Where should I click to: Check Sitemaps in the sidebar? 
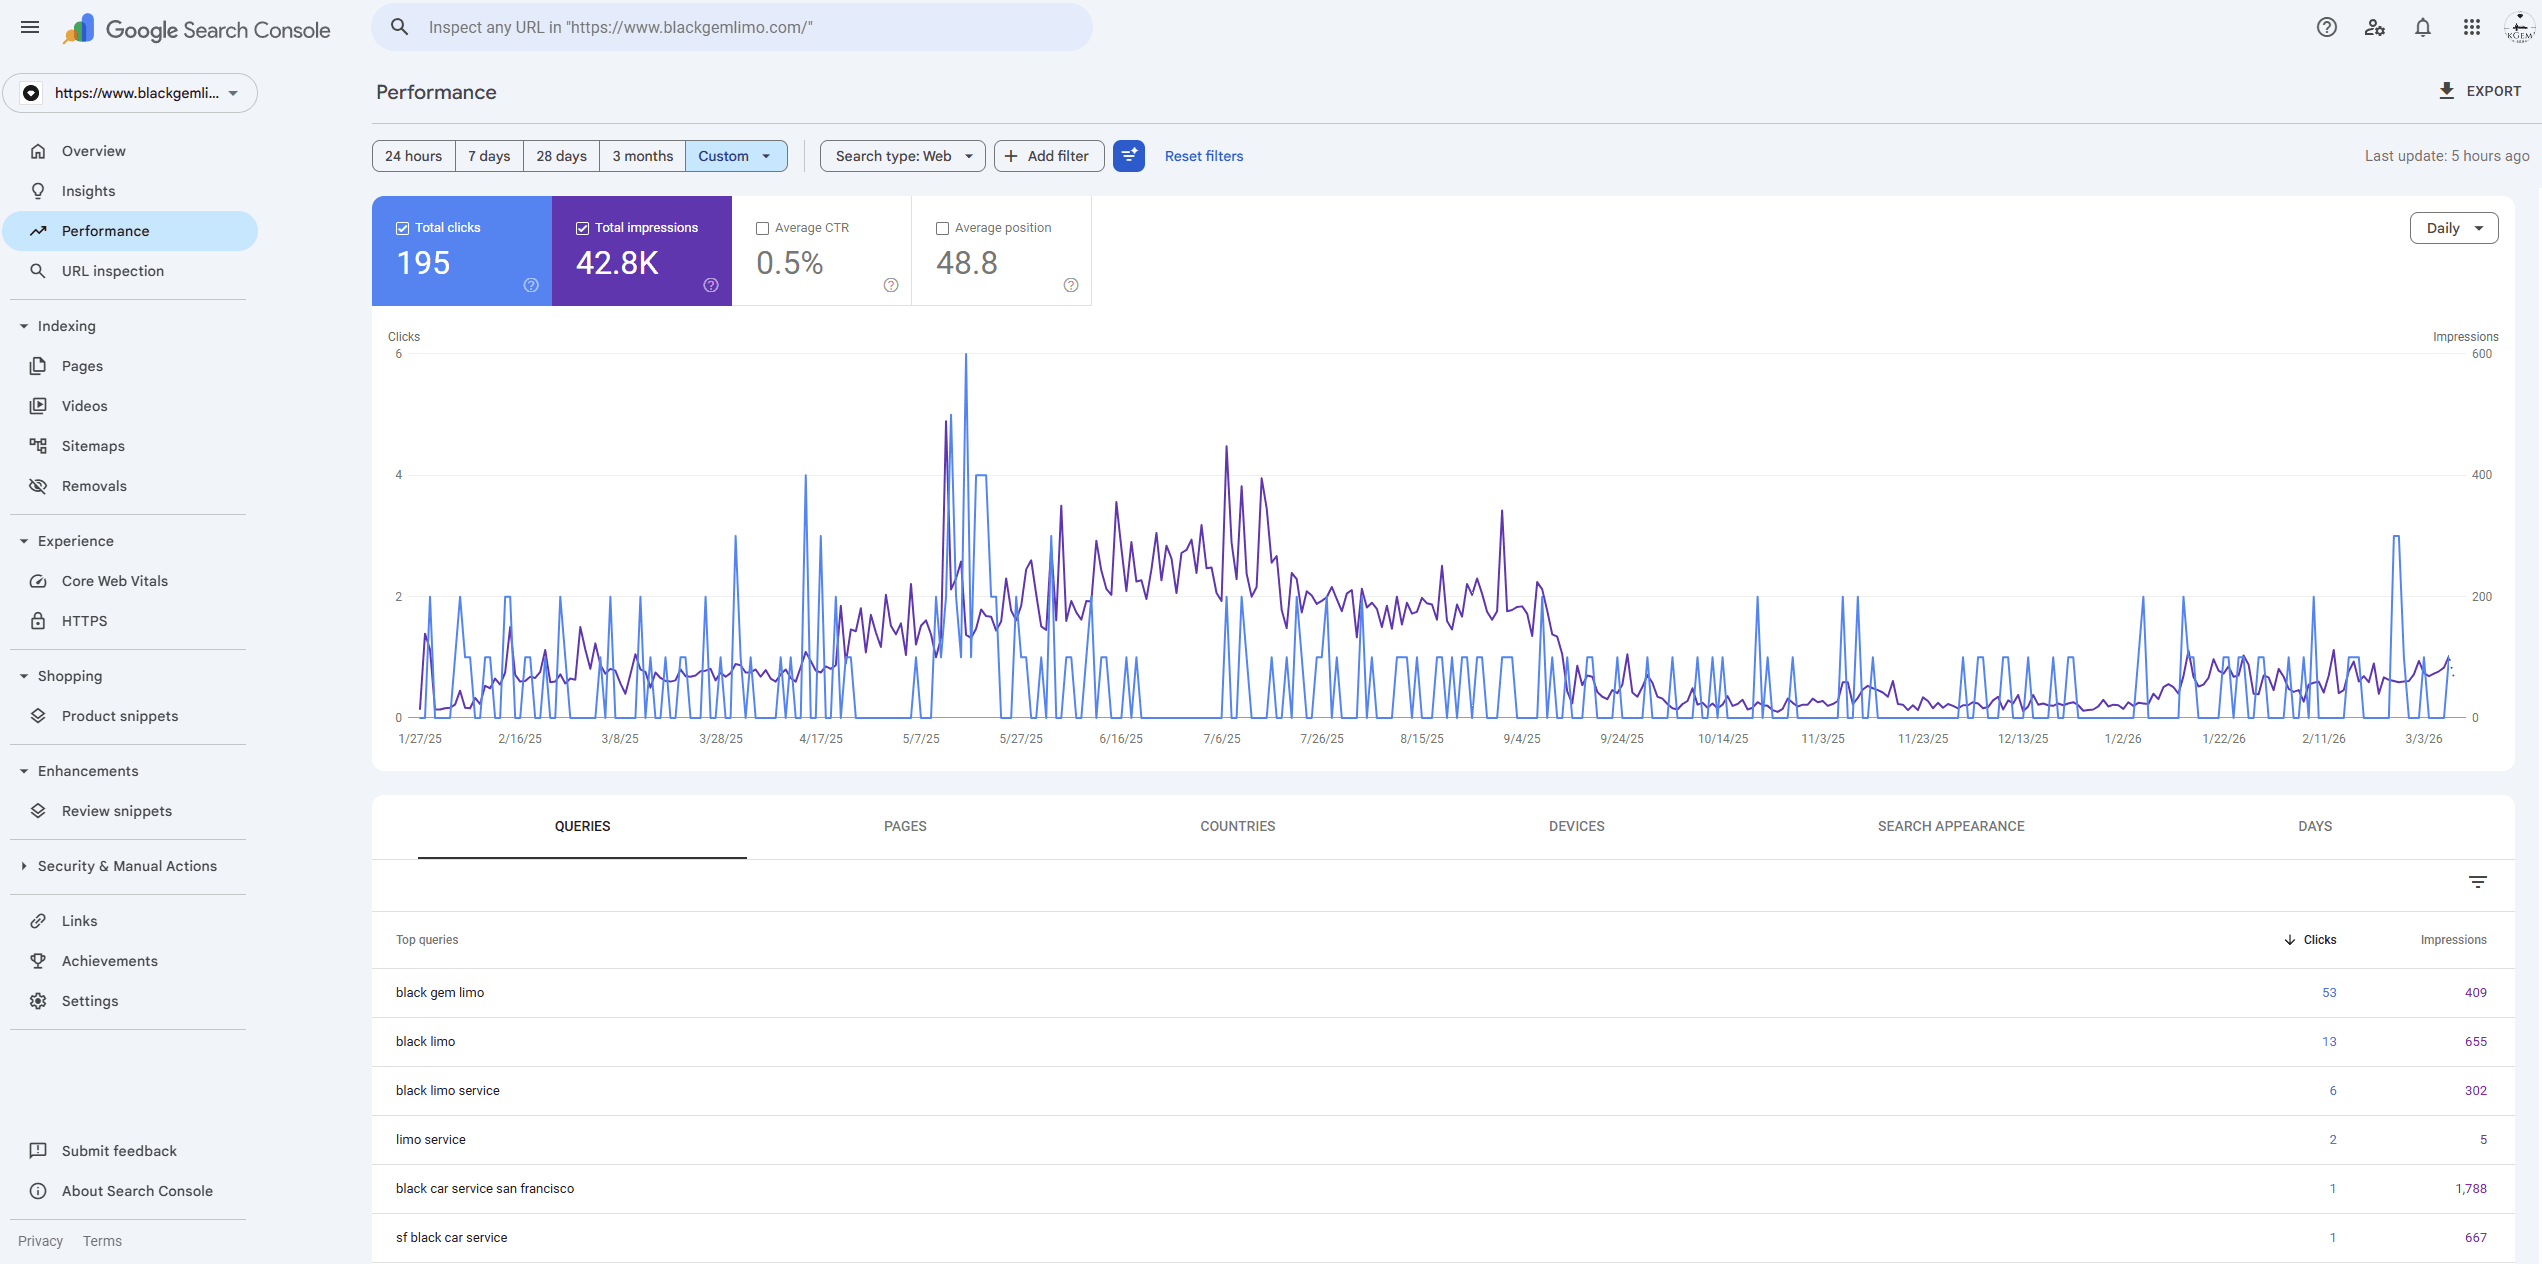(93, 445)
